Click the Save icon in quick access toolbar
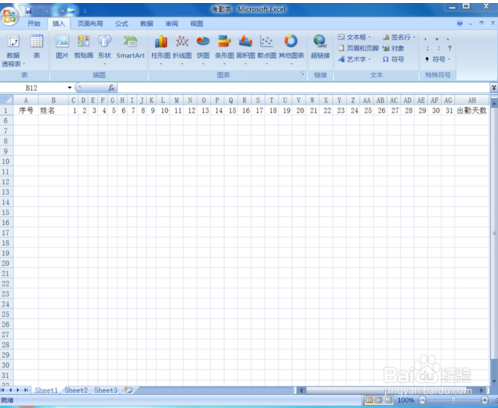The image size is (498, 408). tap(29, 11)
